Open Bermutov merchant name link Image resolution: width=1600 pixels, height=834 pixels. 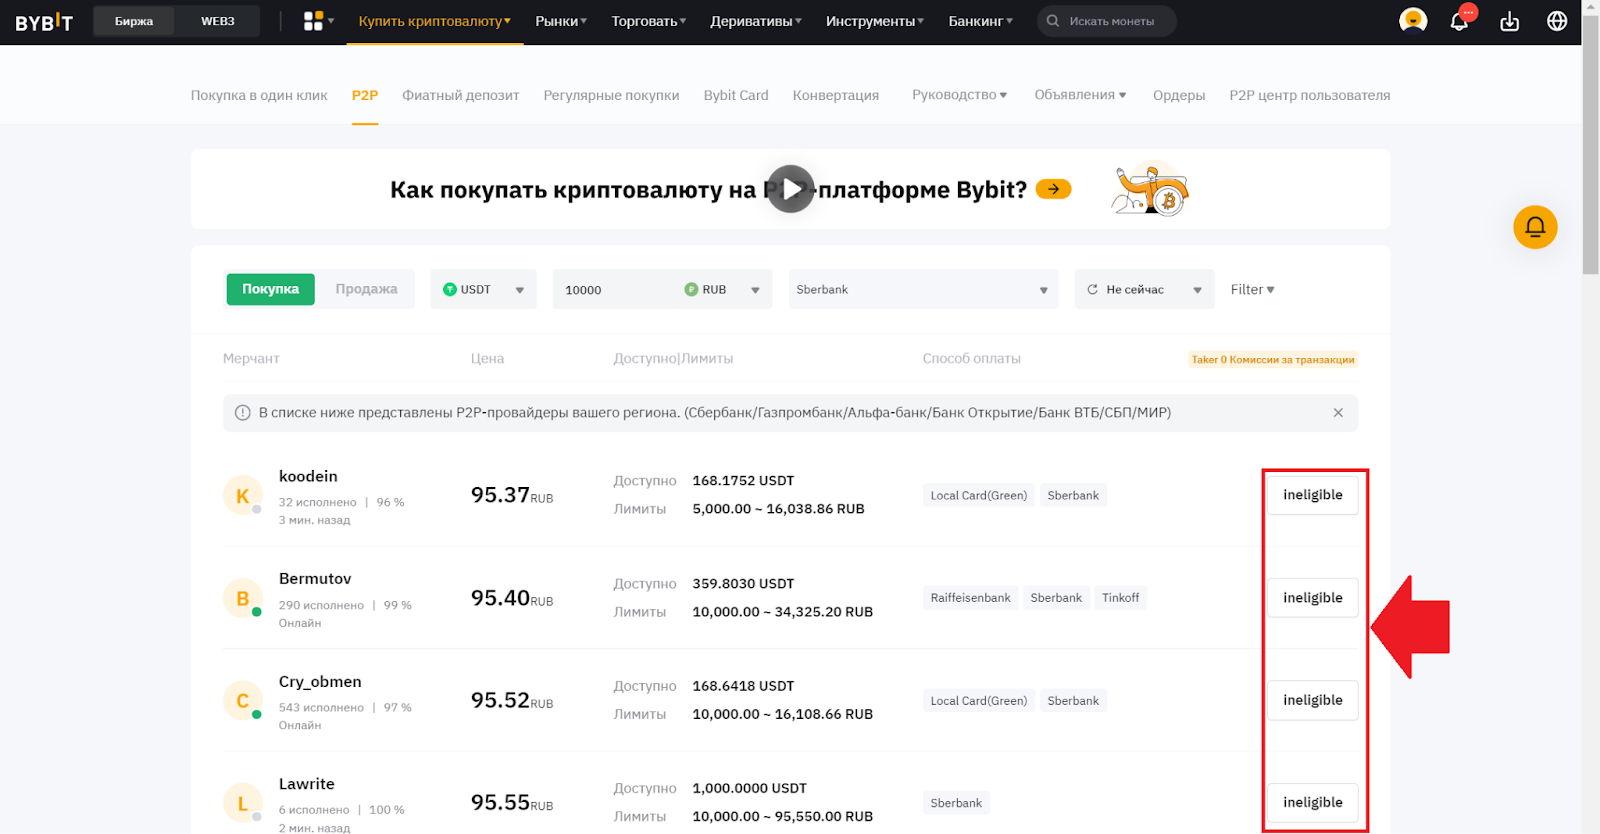pyautogui.click(x=315, y=579)
